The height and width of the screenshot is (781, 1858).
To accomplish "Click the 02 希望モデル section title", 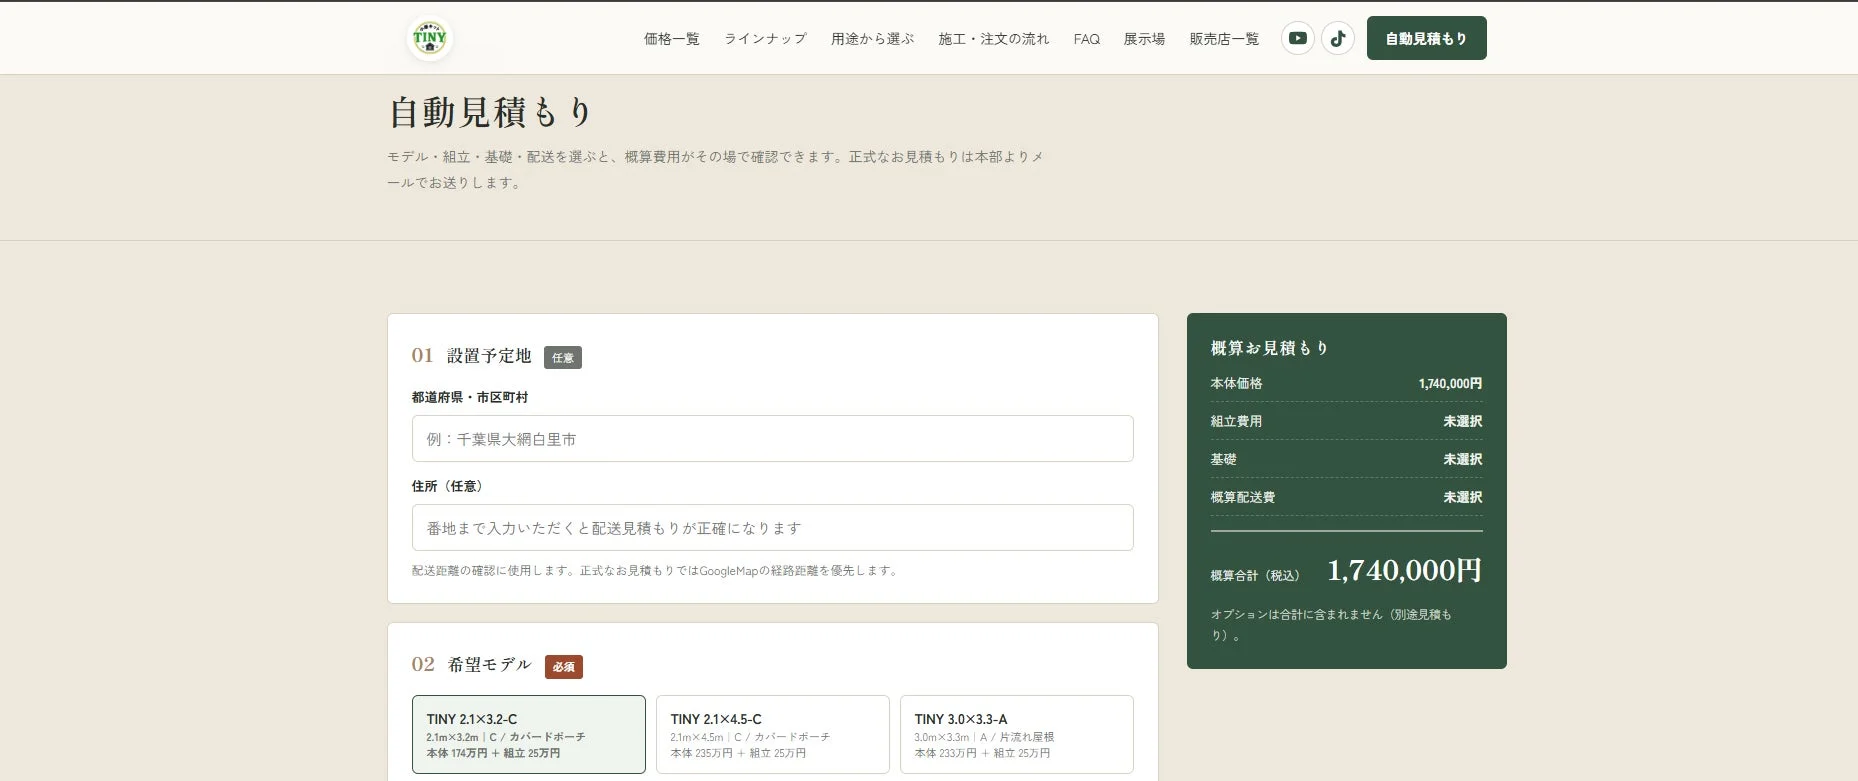I will (471, 665).
